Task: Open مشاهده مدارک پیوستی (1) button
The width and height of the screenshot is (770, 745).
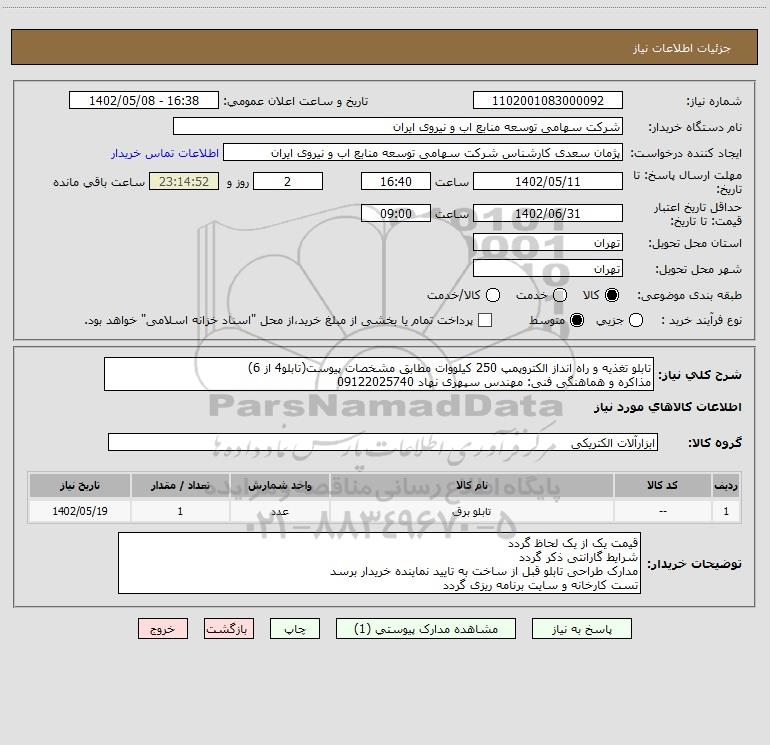Action: (426, 629)
